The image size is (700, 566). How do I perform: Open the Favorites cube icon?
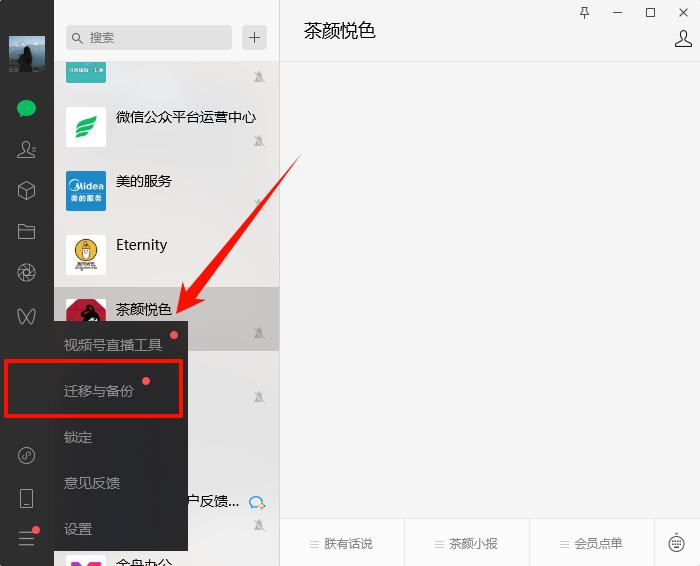point(27,191)
